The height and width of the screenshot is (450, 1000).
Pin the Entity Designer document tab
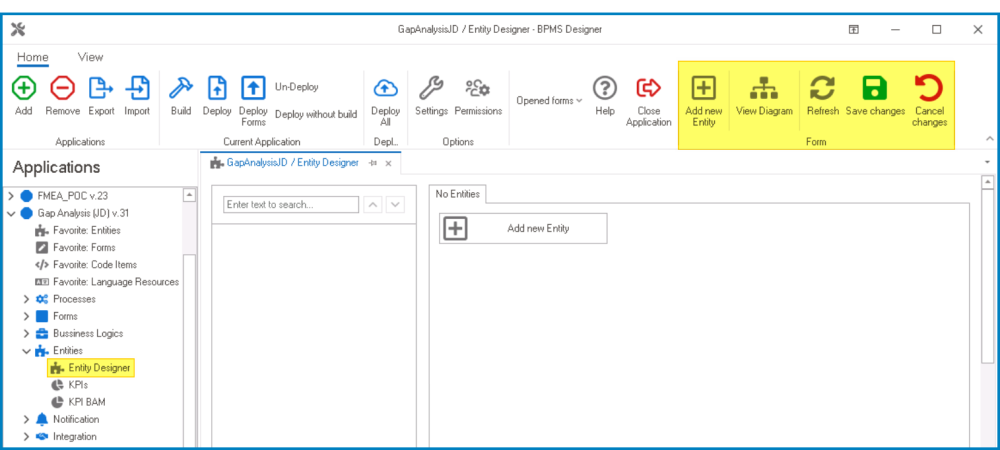point(373,163)
